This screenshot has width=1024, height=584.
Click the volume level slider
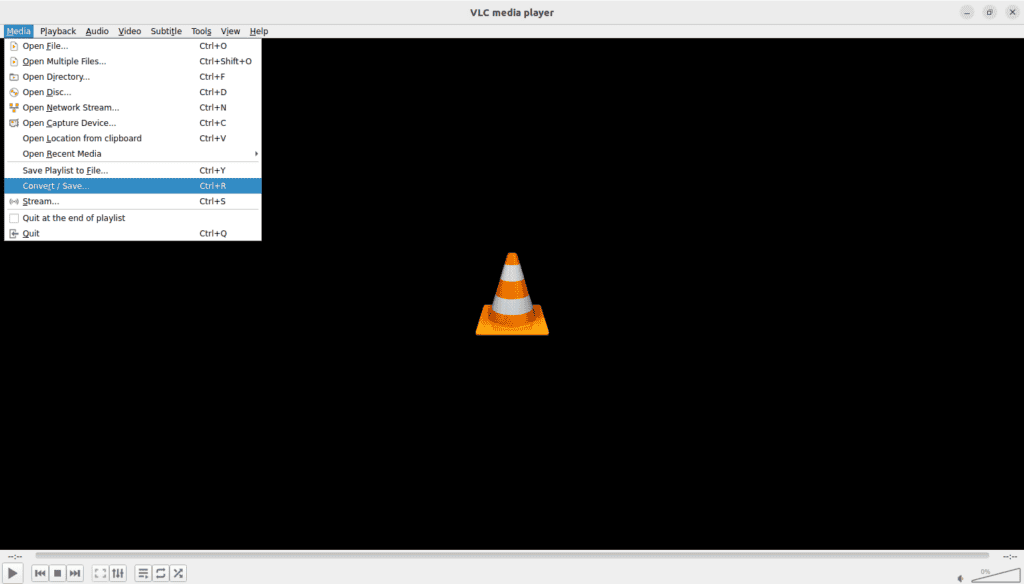[x=995, y=575]
